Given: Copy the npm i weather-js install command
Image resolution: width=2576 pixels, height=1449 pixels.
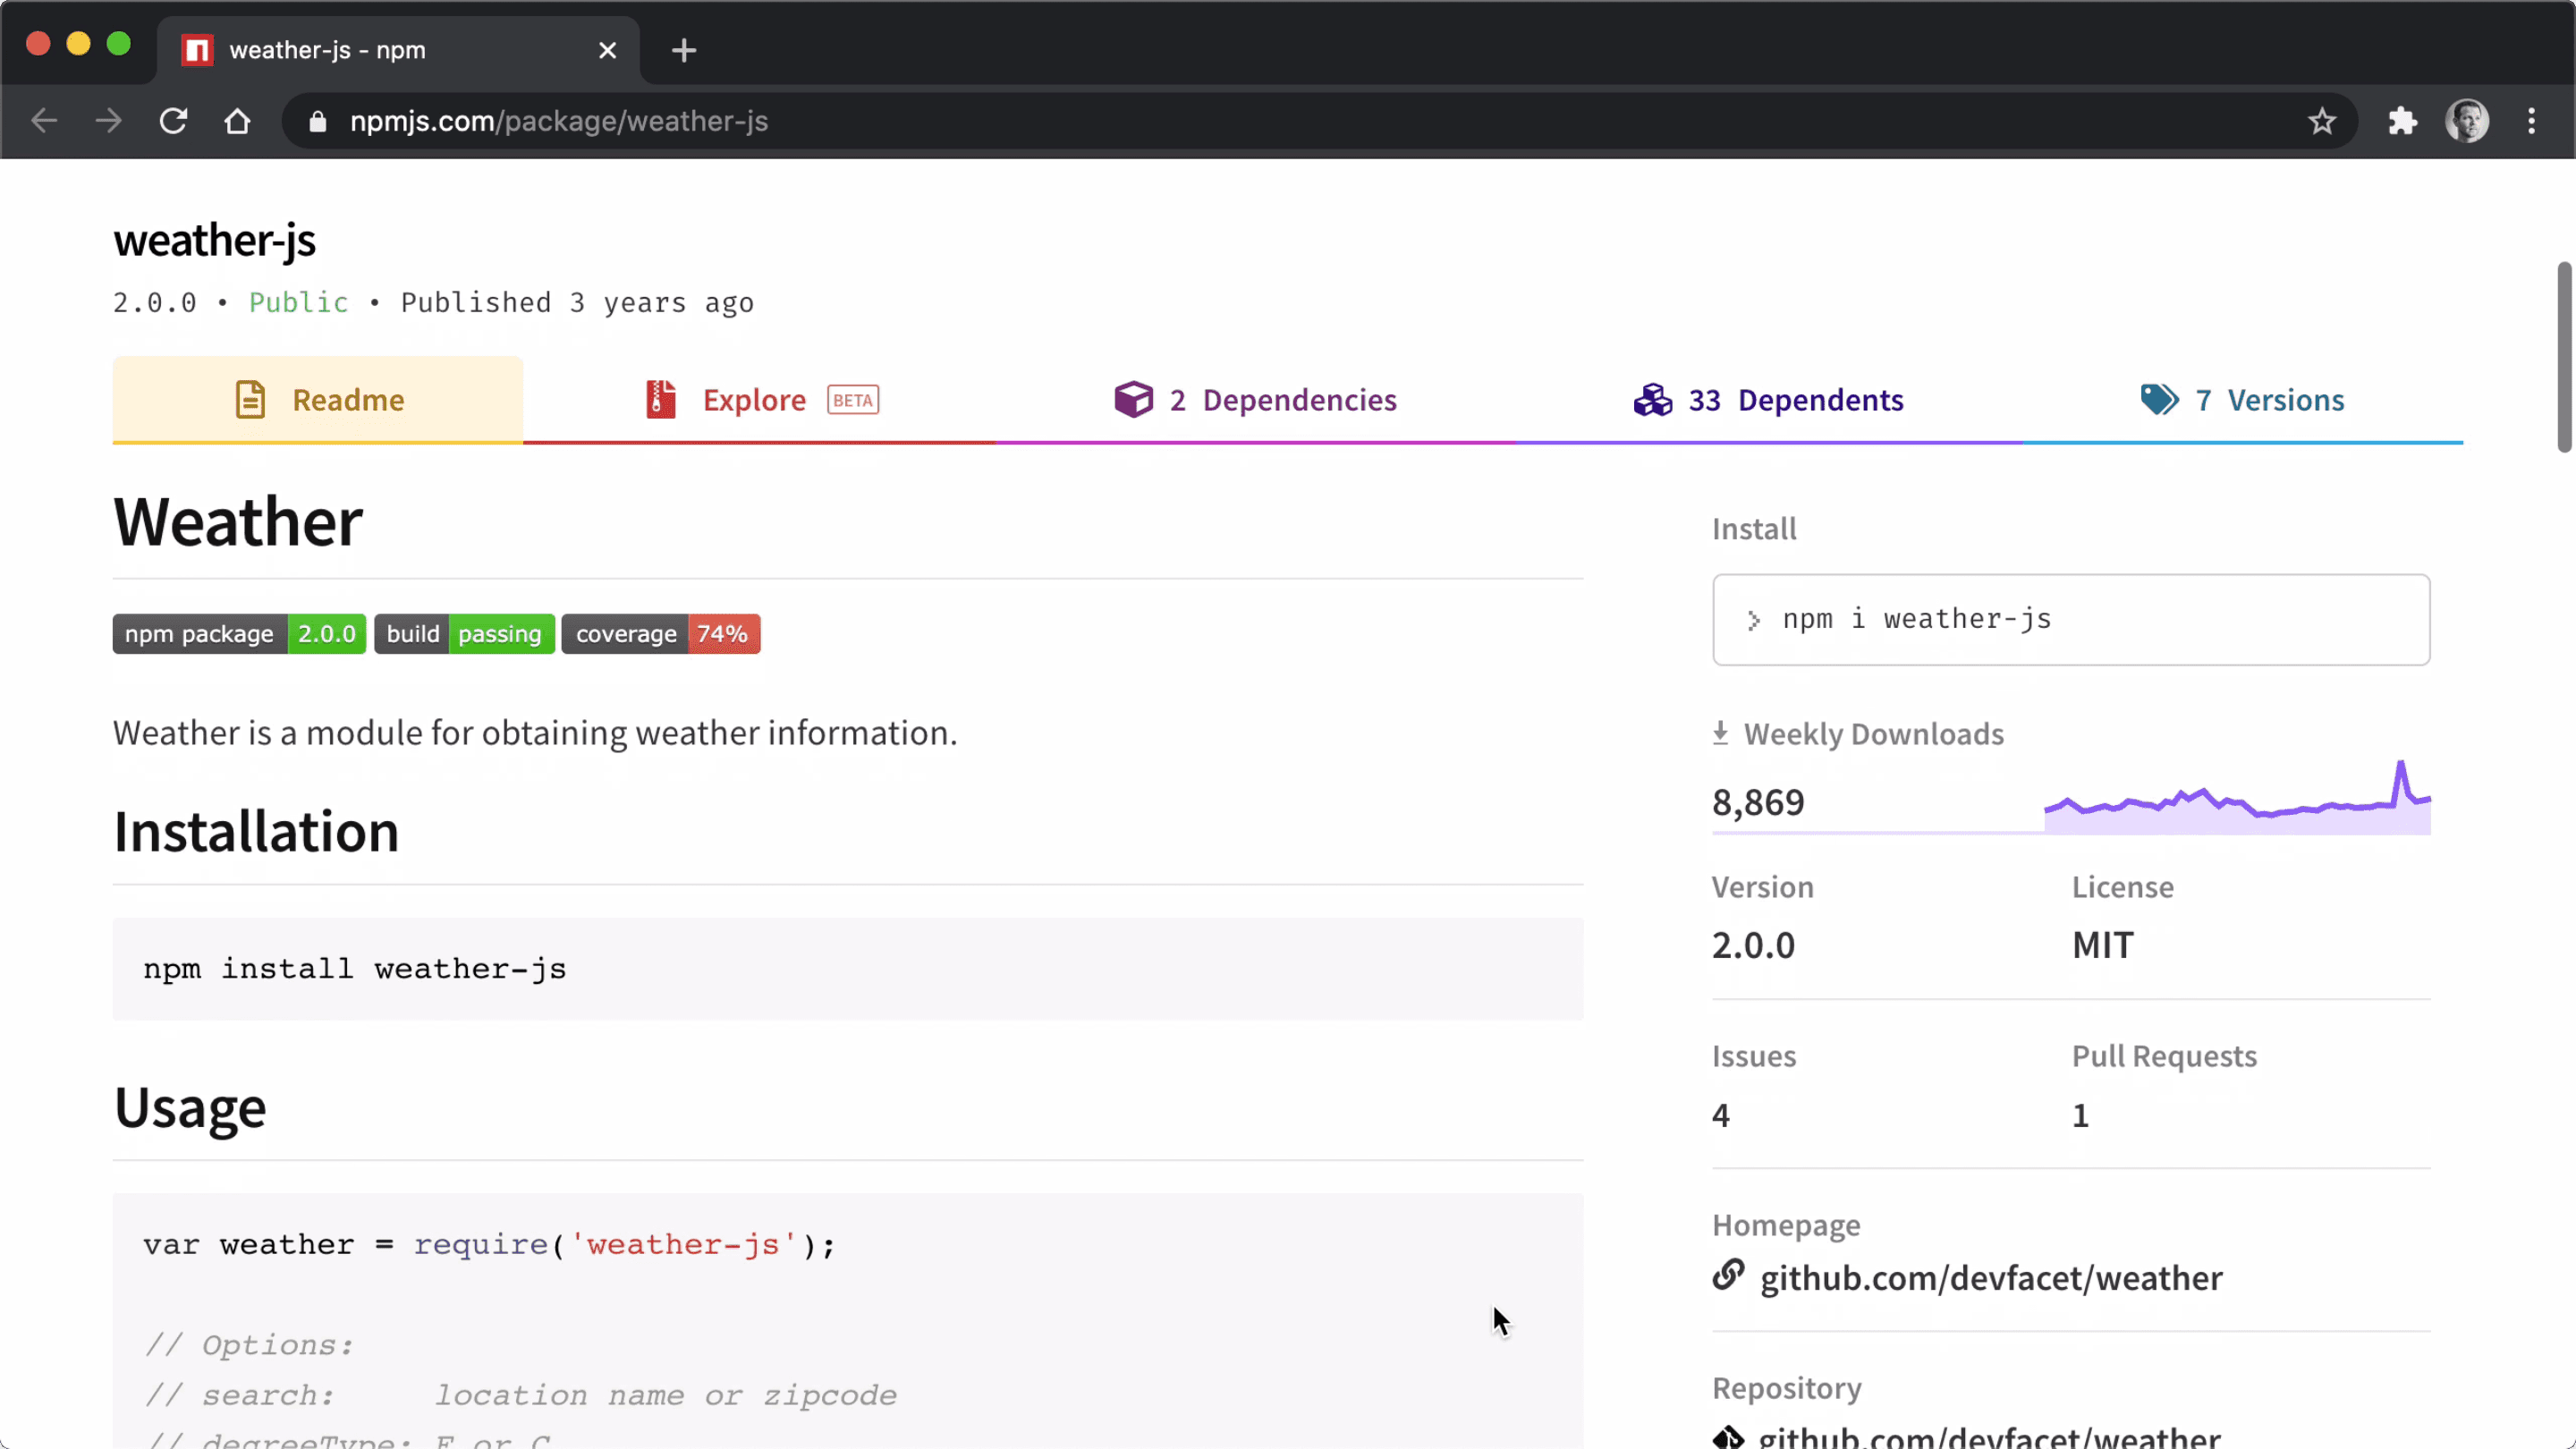Looking at the screenshot, I should 2071,619.
